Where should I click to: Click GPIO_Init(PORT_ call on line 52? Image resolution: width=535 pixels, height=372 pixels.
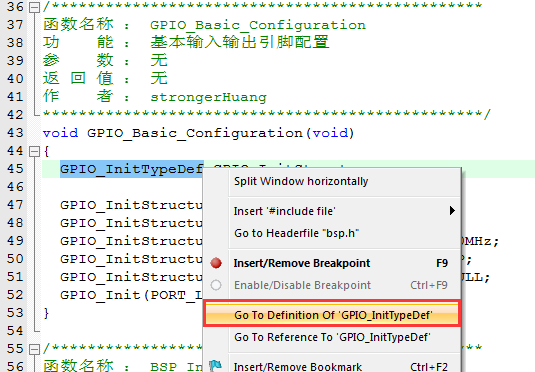point(131,295)
